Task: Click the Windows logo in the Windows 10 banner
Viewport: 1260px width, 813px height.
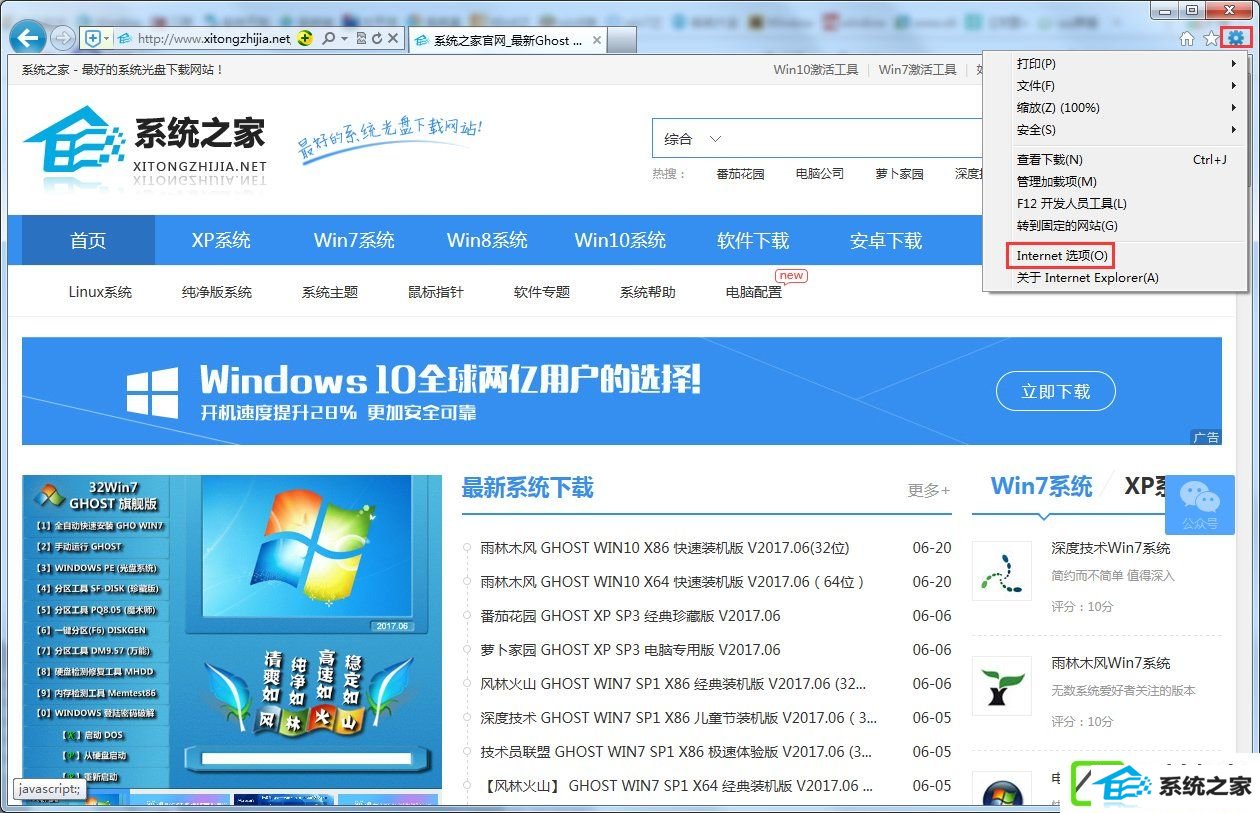Action: (152, 392)
